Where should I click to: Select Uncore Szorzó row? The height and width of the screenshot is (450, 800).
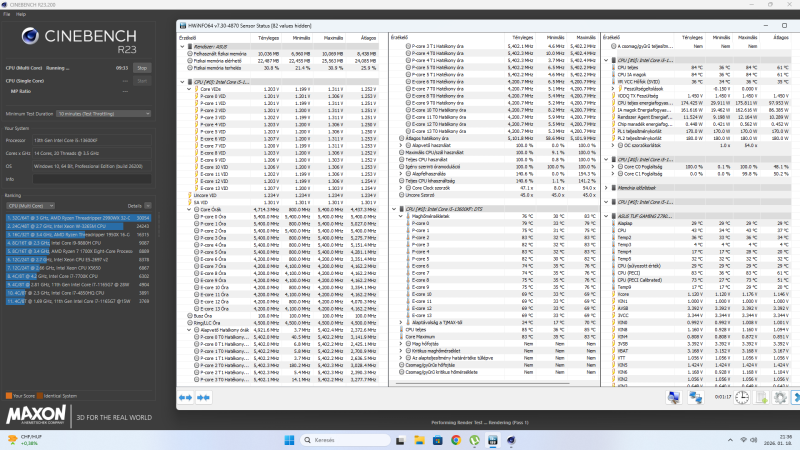click(496, 195)
